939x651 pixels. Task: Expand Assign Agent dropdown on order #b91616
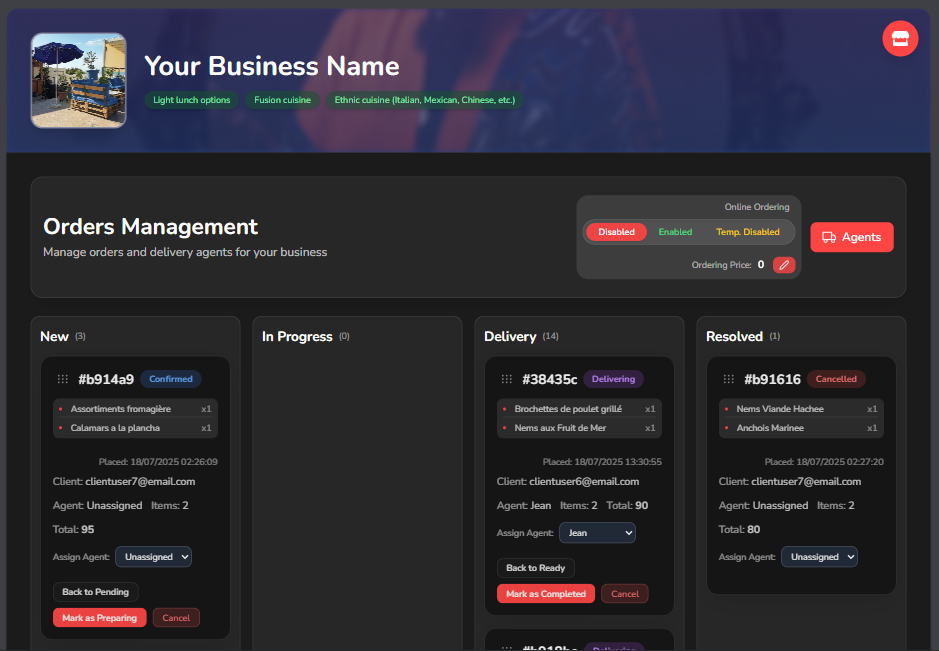(819, 557)
